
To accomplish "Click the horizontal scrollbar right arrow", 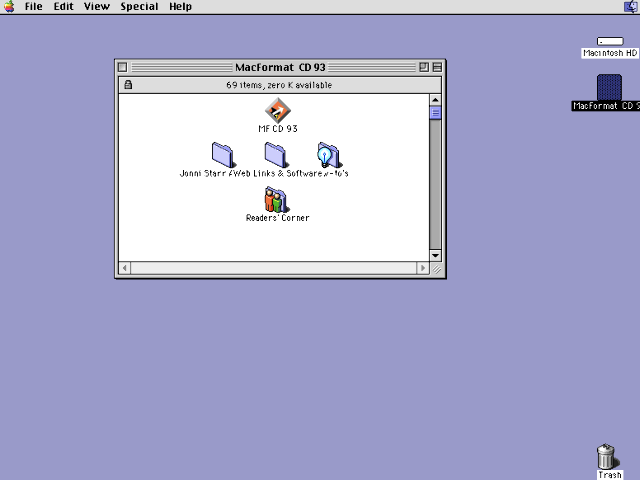I will 423,268.
